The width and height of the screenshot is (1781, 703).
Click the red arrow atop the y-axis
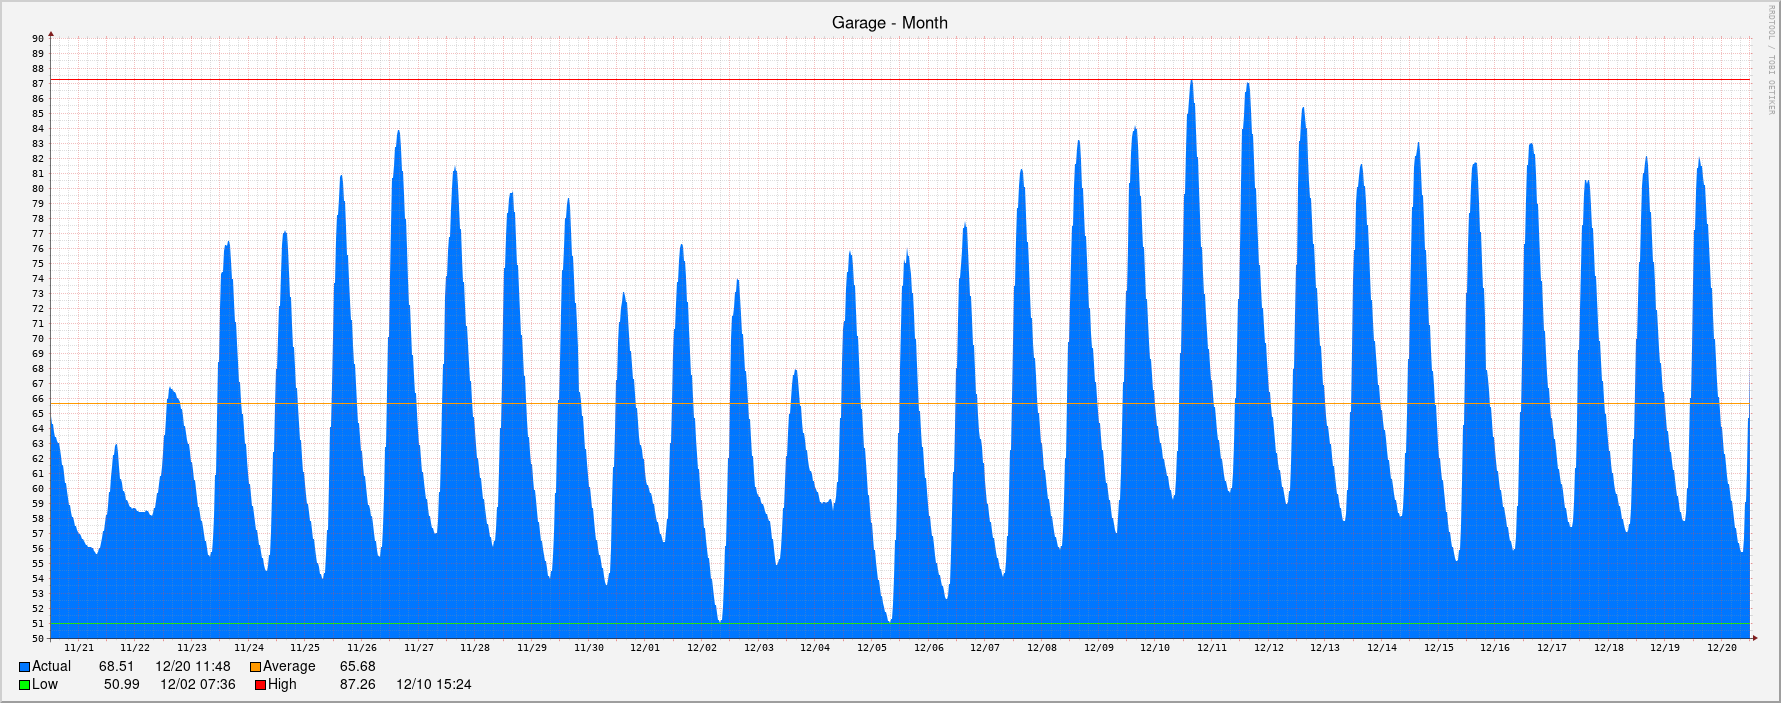point(51,34)
